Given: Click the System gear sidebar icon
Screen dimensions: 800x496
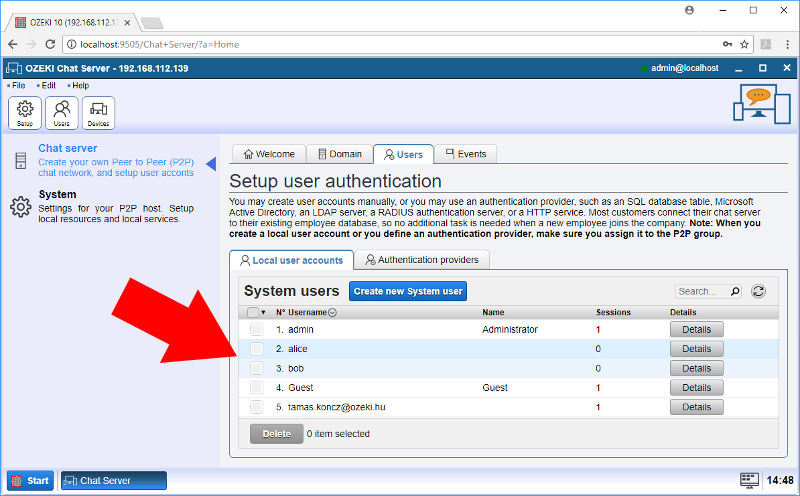Looking at the screenshot, I should (x=20, y=207).
